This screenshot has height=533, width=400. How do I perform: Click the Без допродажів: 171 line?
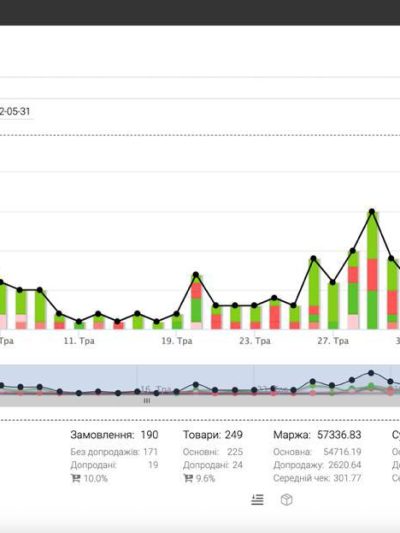pos(114,452)
